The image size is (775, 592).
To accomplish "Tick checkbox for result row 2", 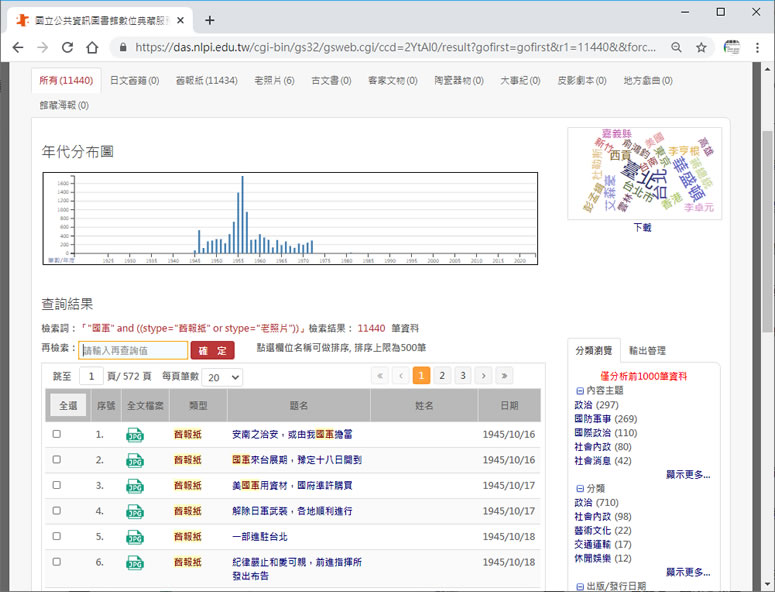I will (x=57, y=460).
